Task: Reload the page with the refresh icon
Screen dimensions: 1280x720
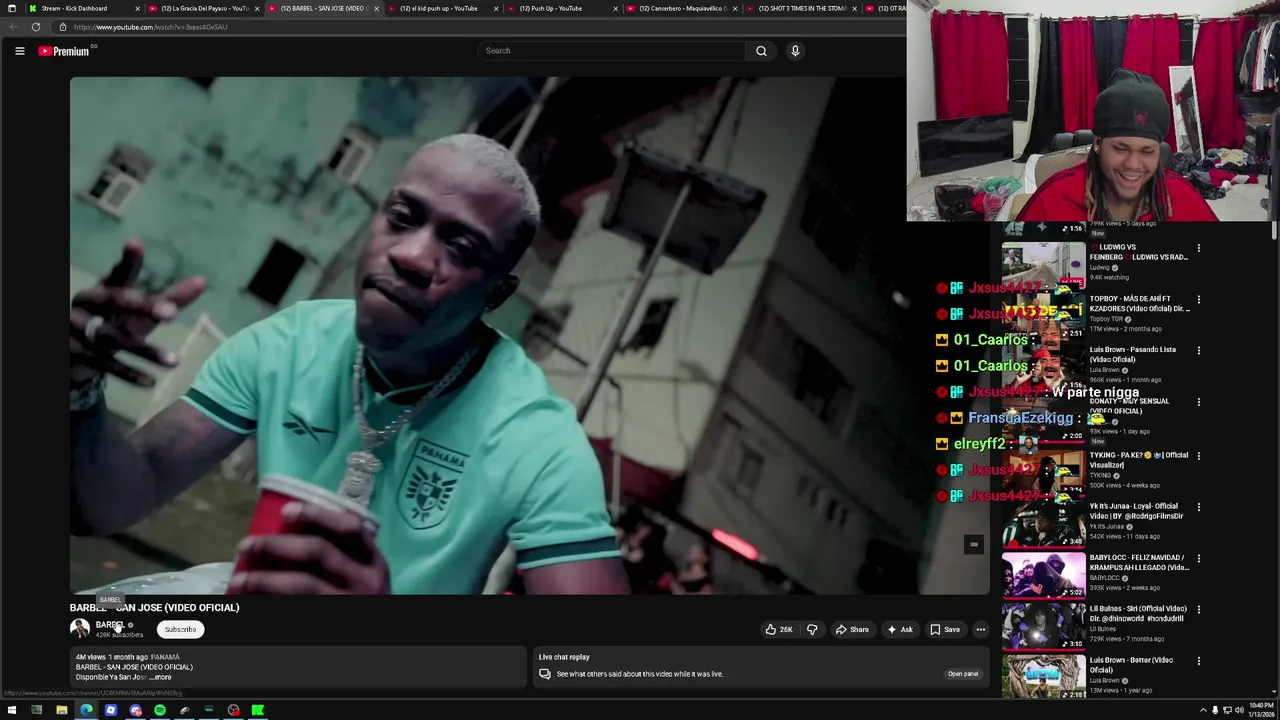Action: coord(36,27)
